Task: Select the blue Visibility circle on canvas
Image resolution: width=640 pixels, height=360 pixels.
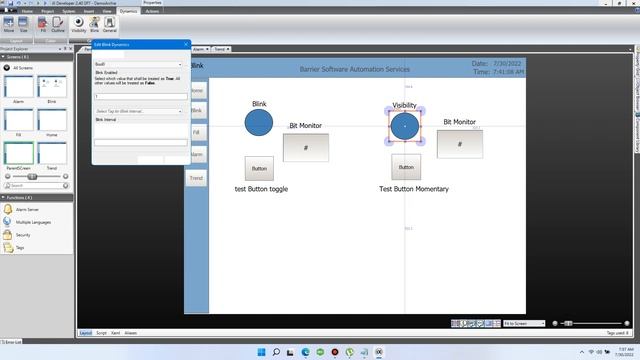Action: pos(405,126)
